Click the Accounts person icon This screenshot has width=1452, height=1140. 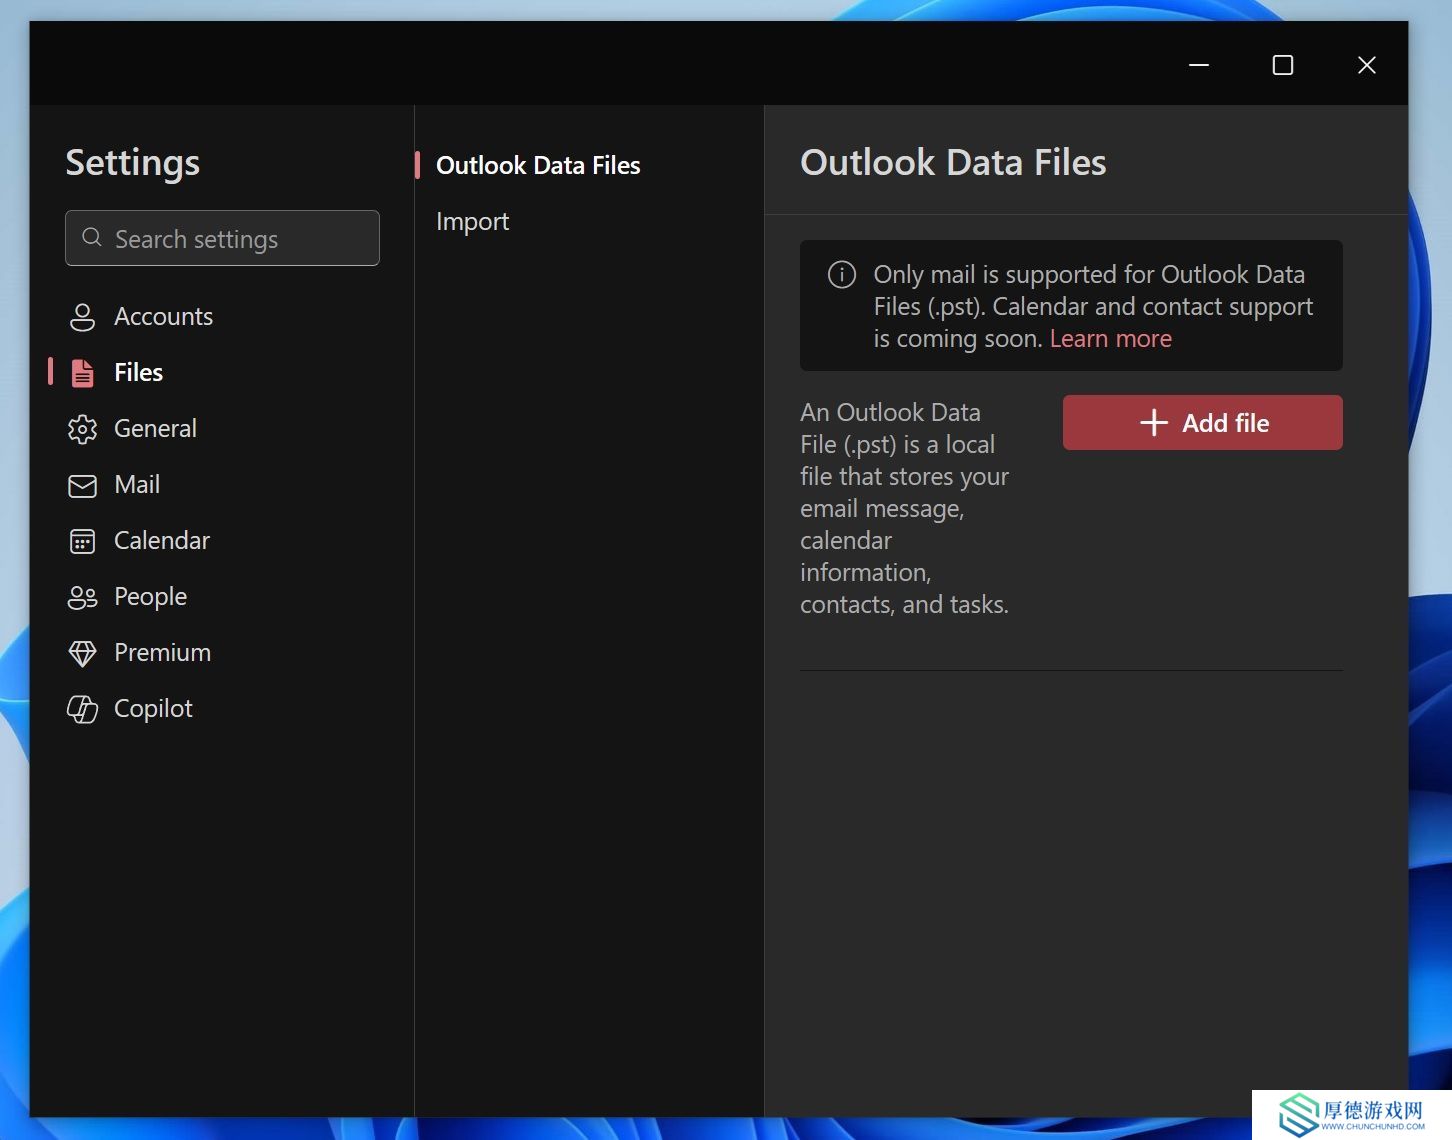coord(82,317)
